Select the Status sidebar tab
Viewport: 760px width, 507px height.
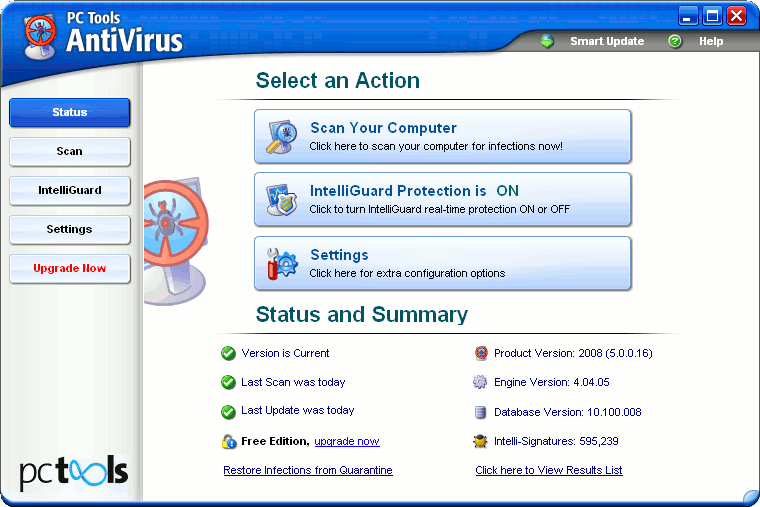pyautogui.click(x=70, y=112)
